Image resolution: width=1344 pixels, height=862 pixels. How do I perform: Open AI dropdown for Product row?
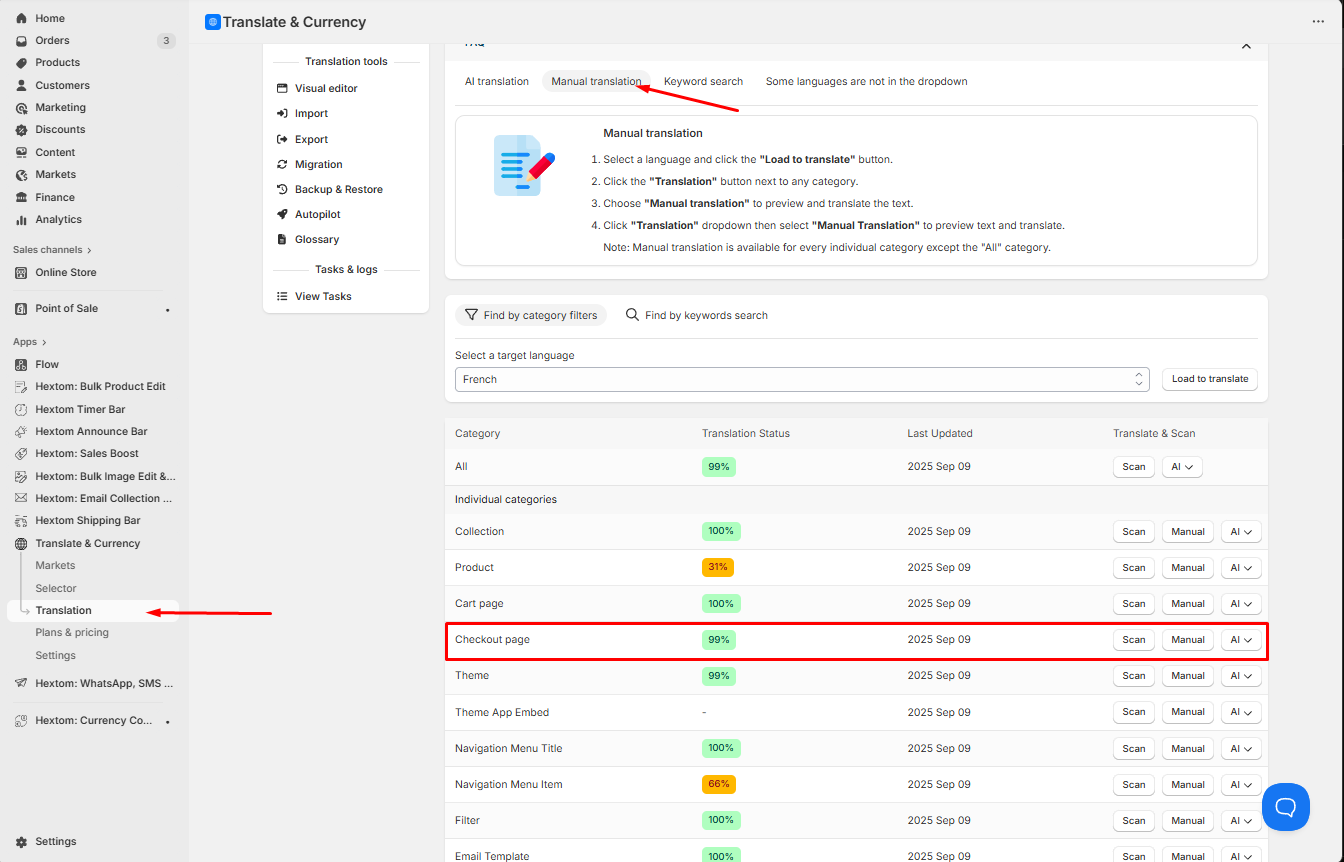[x=1241, y=568]
